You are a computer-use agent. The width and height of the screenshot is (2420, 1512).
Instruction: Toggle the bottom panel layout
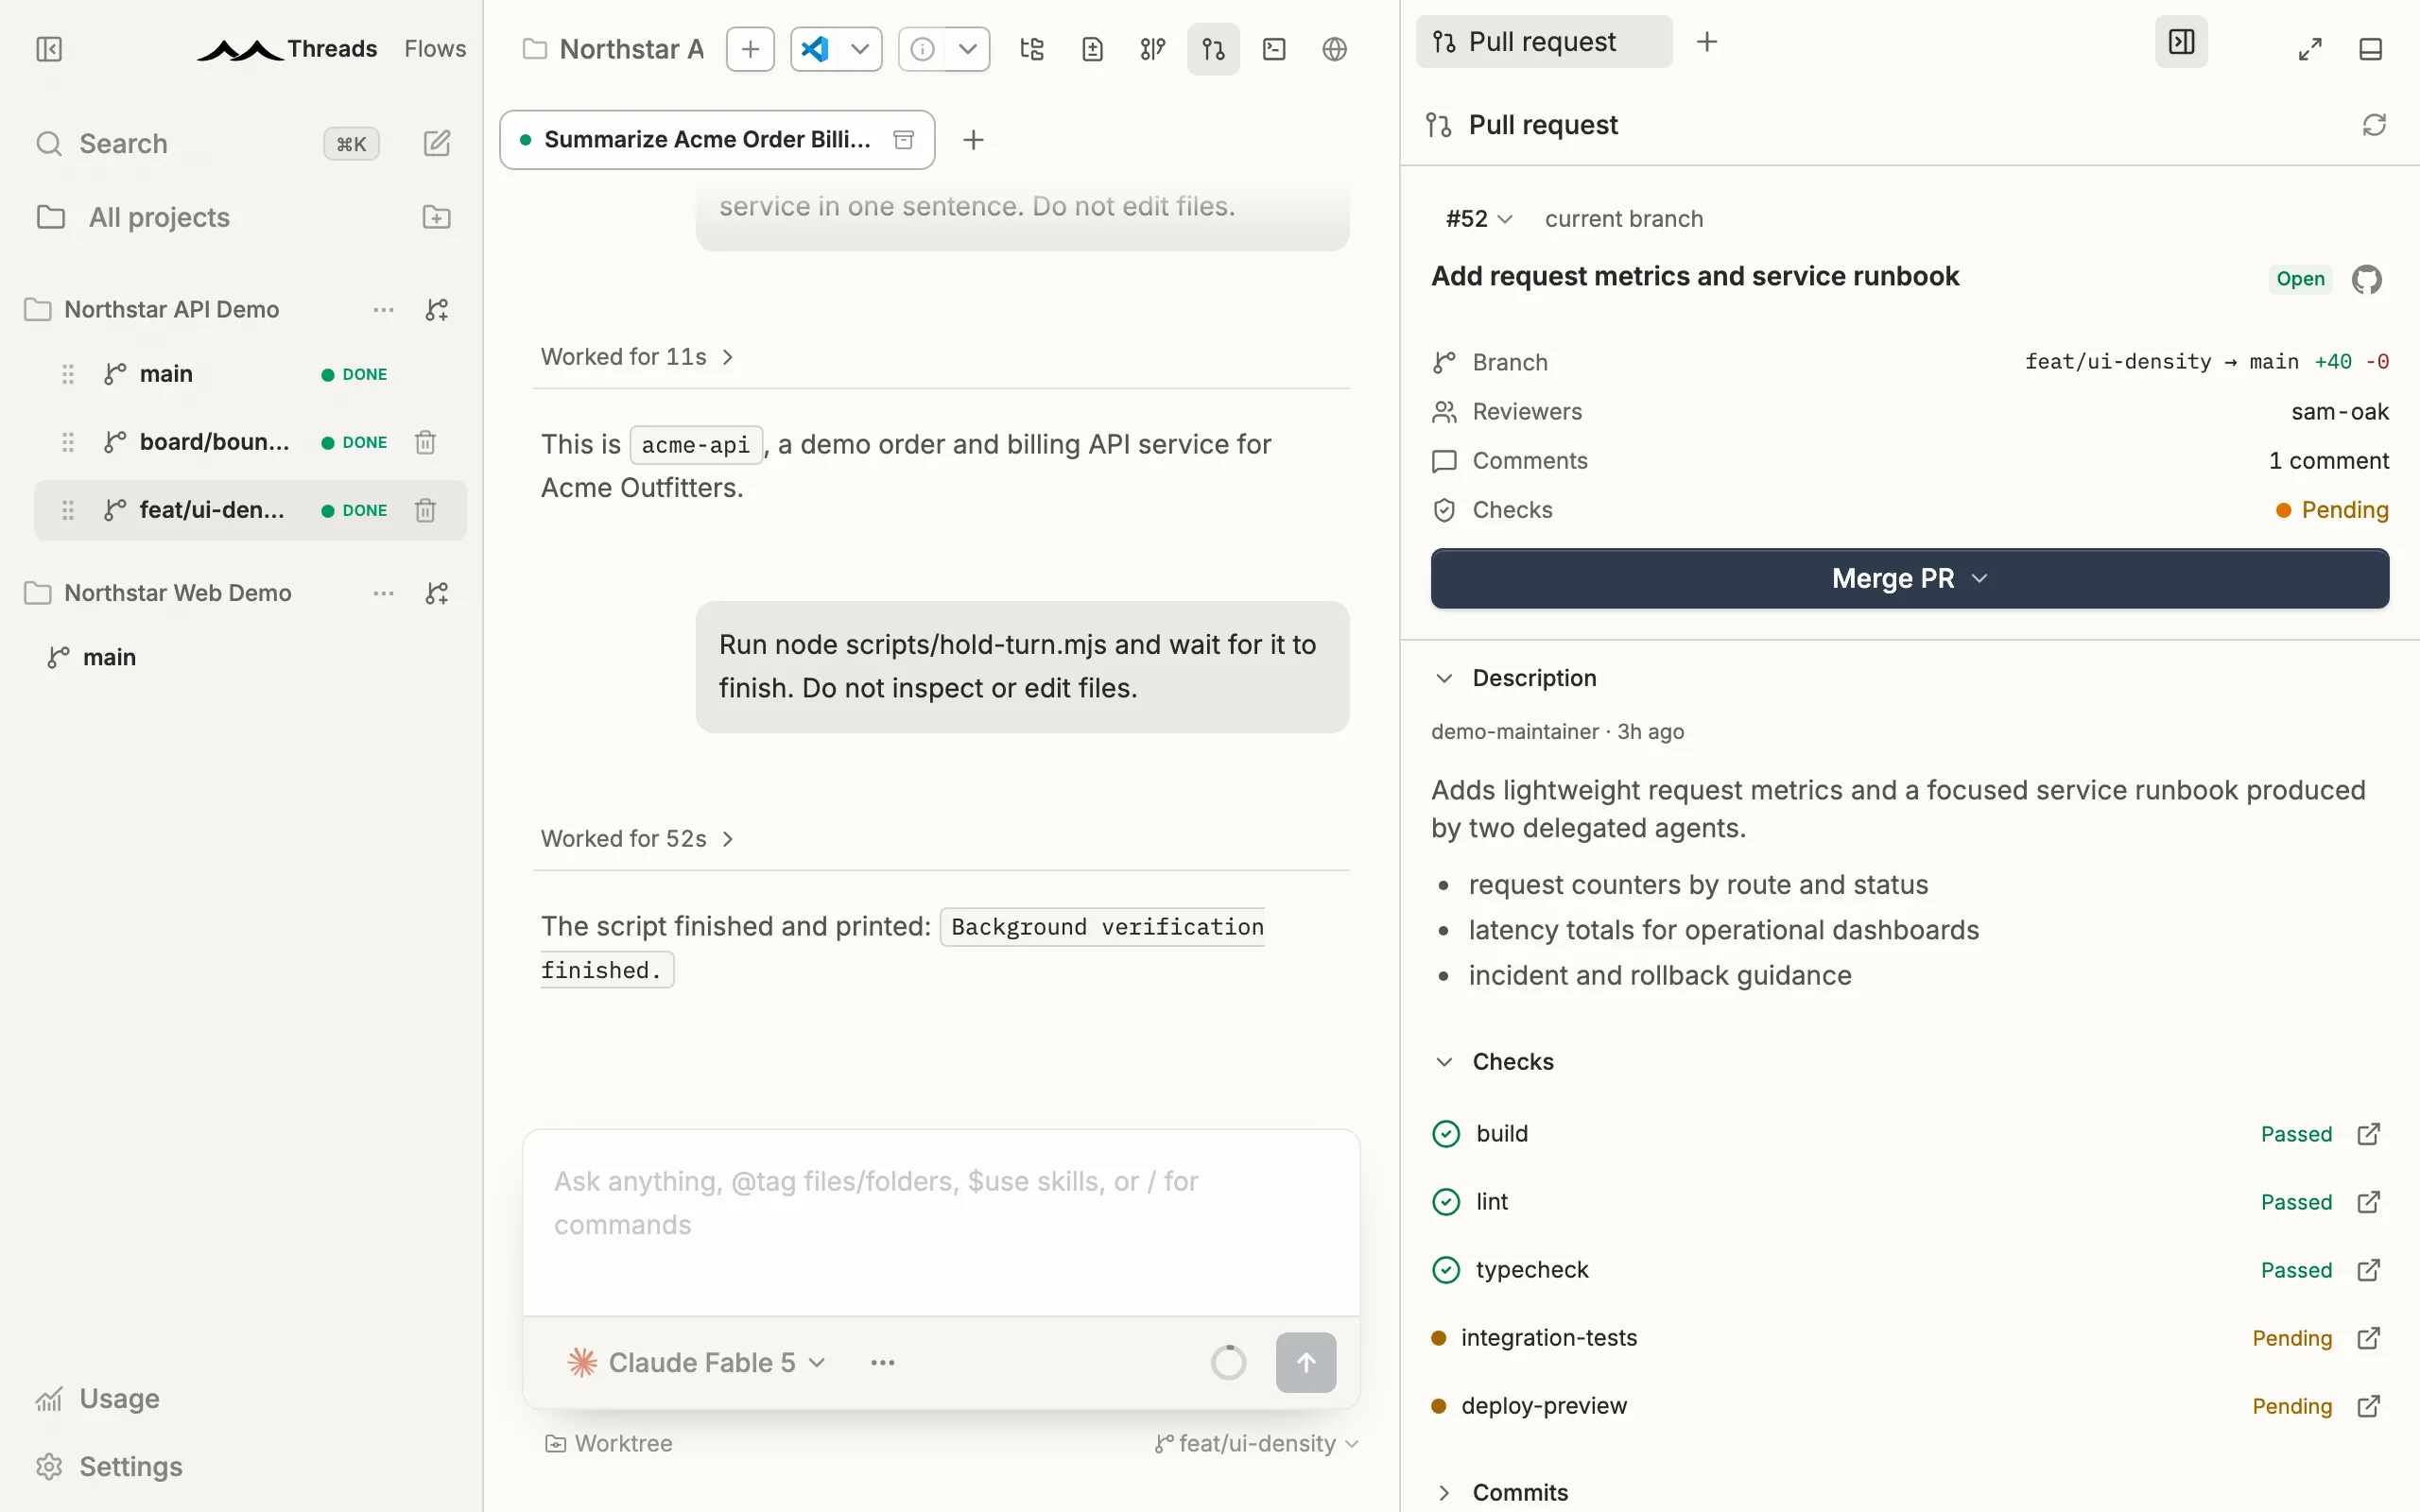coord(2370,49)
